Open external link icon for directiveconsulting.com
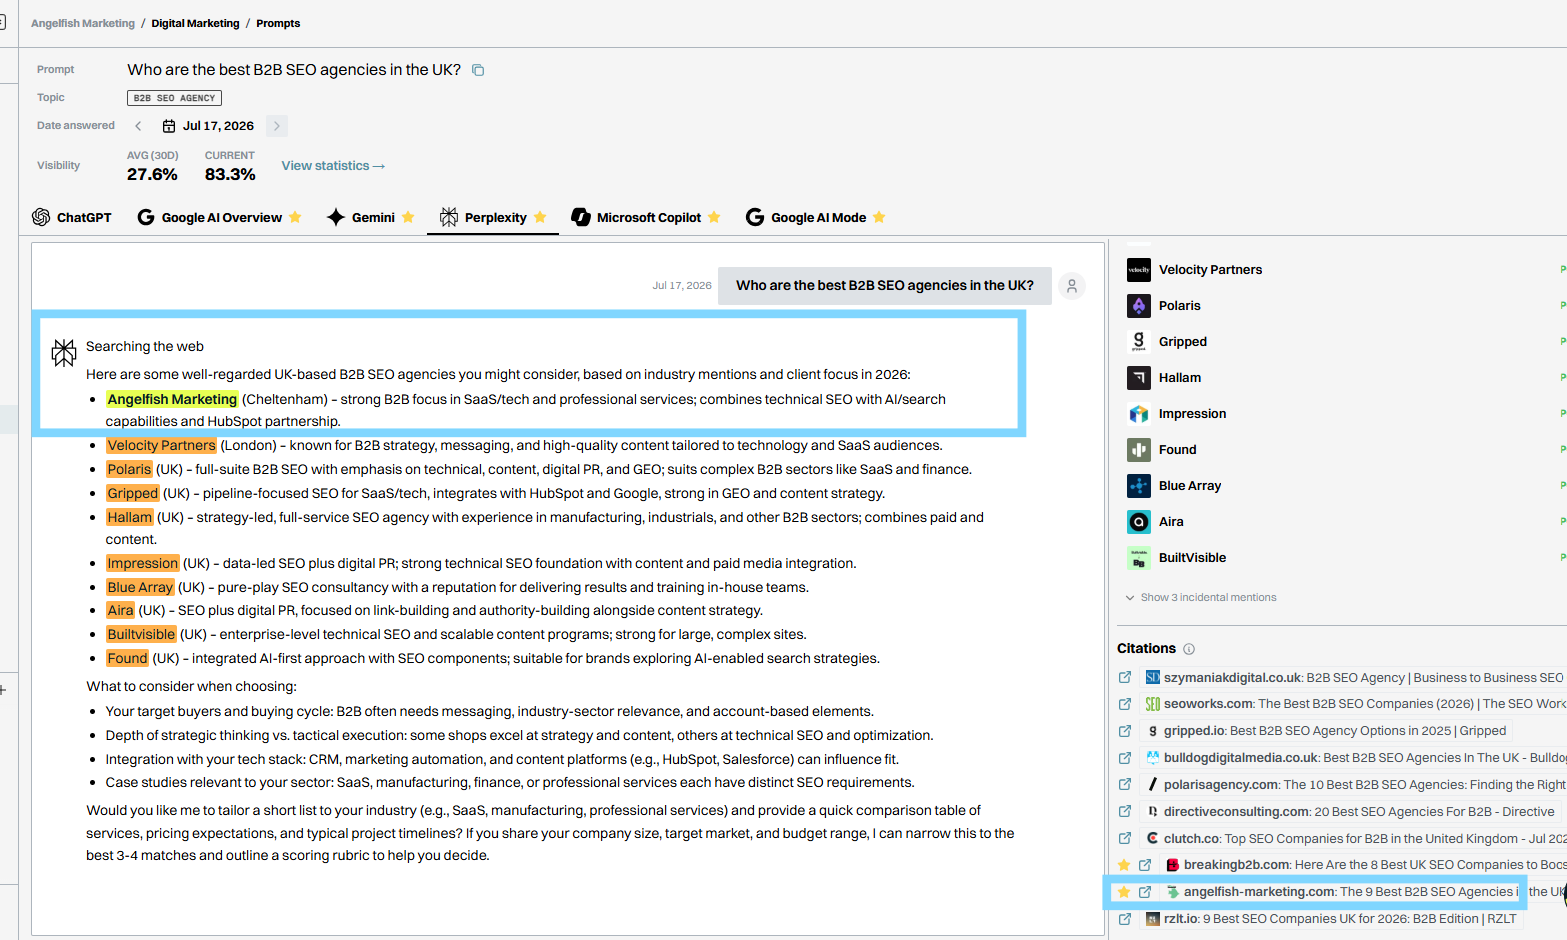 (x=1125, y=812)
